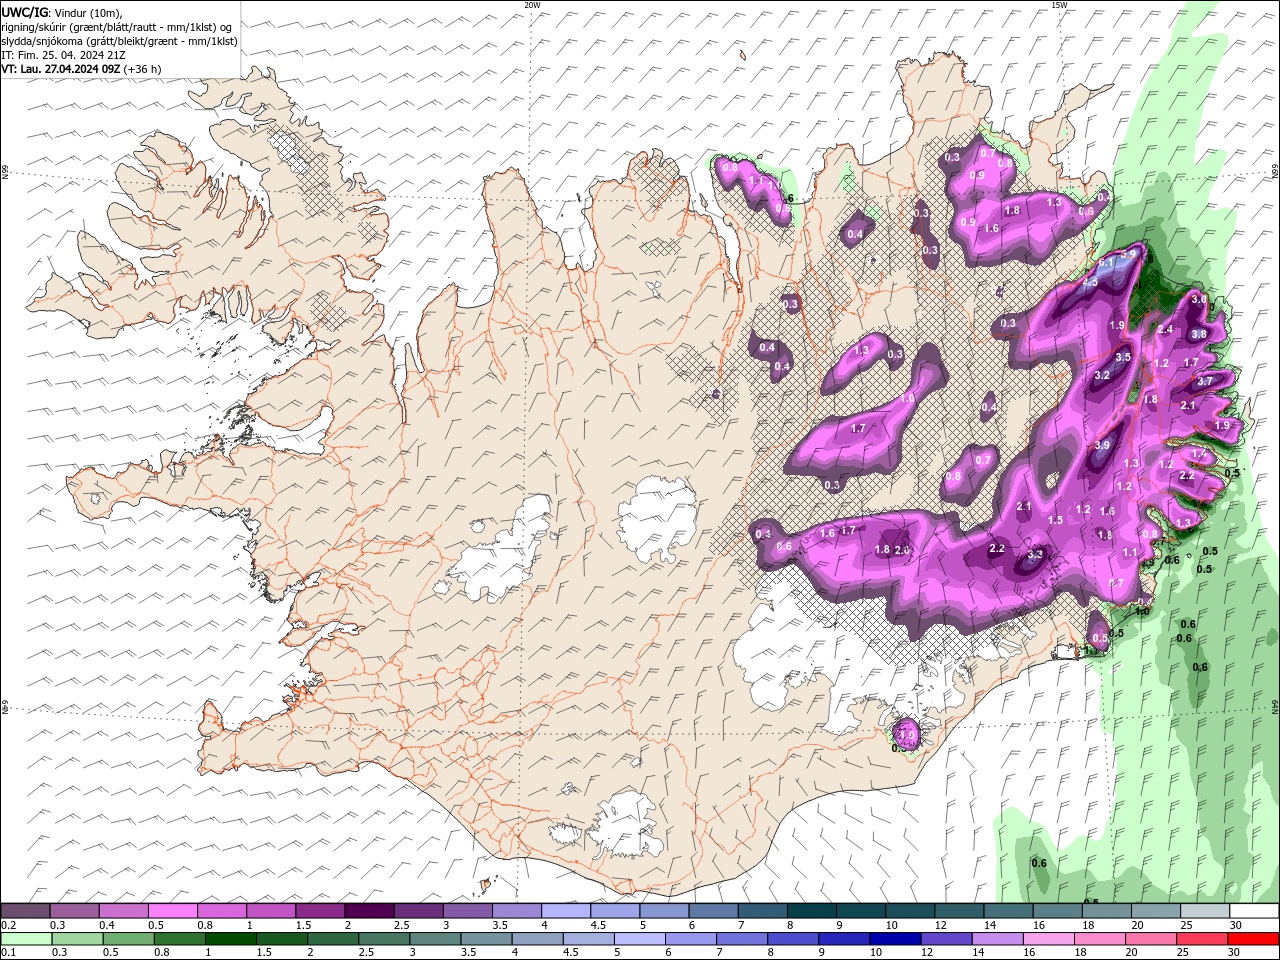Click the red 30 mm swatch in bottom legend row
The image size is (1280, 960).
pyautogui.click(x=1254, y=939)
